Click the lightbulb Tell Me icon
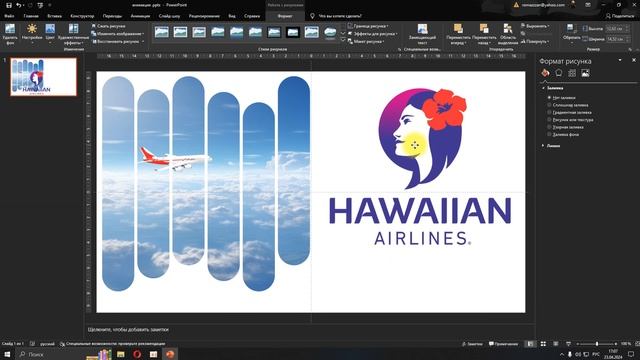 pos(312,16)
